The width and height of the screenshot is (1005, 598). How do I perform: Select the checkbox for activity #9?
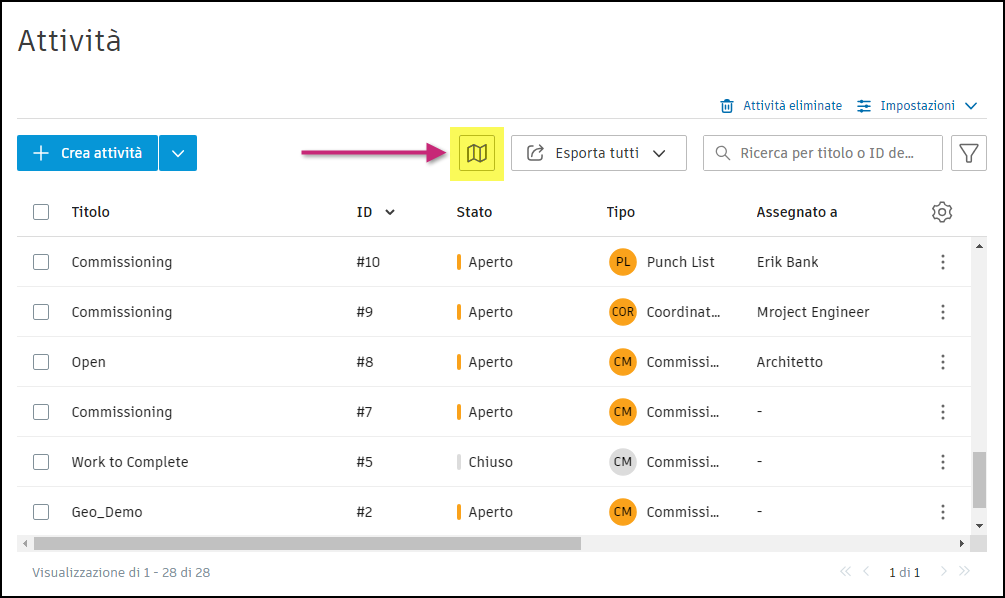(41, 312)
